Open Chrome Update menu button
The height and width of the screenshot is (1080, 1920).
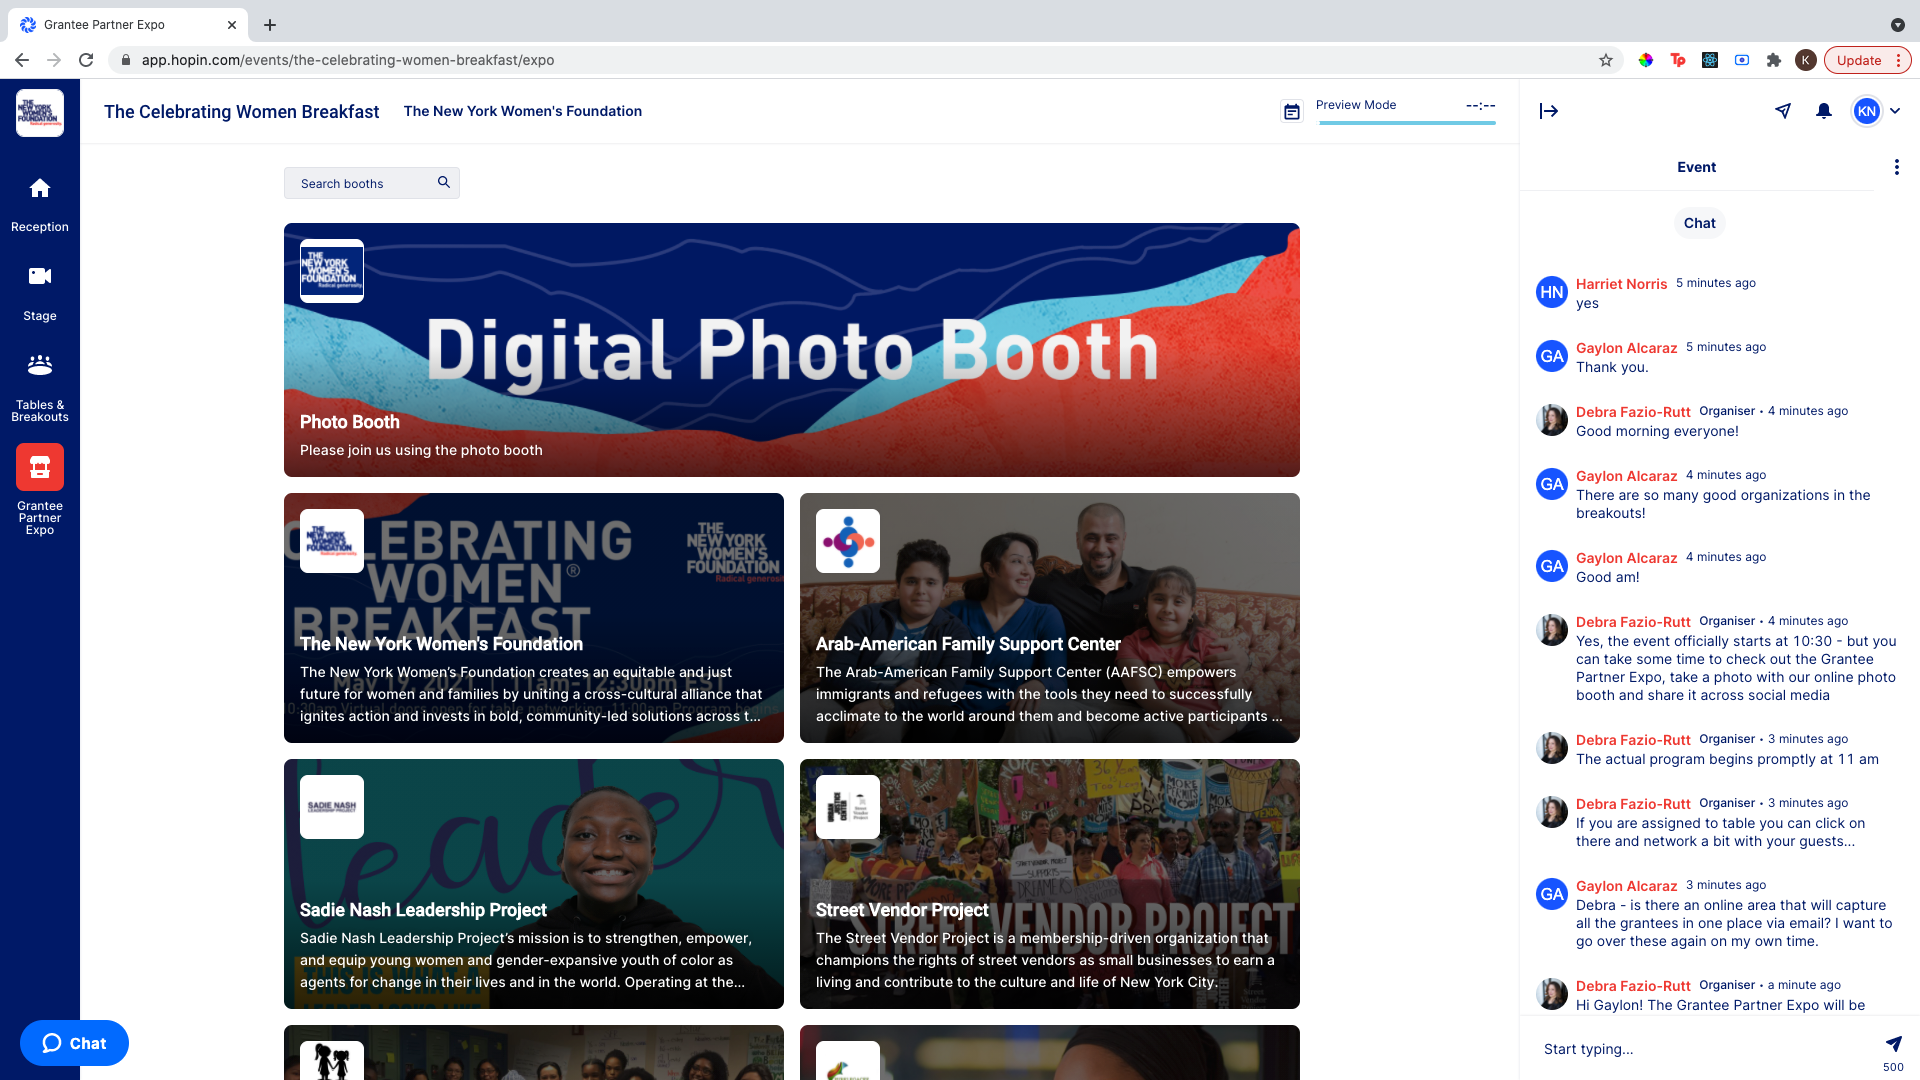tap(1867, 60)
